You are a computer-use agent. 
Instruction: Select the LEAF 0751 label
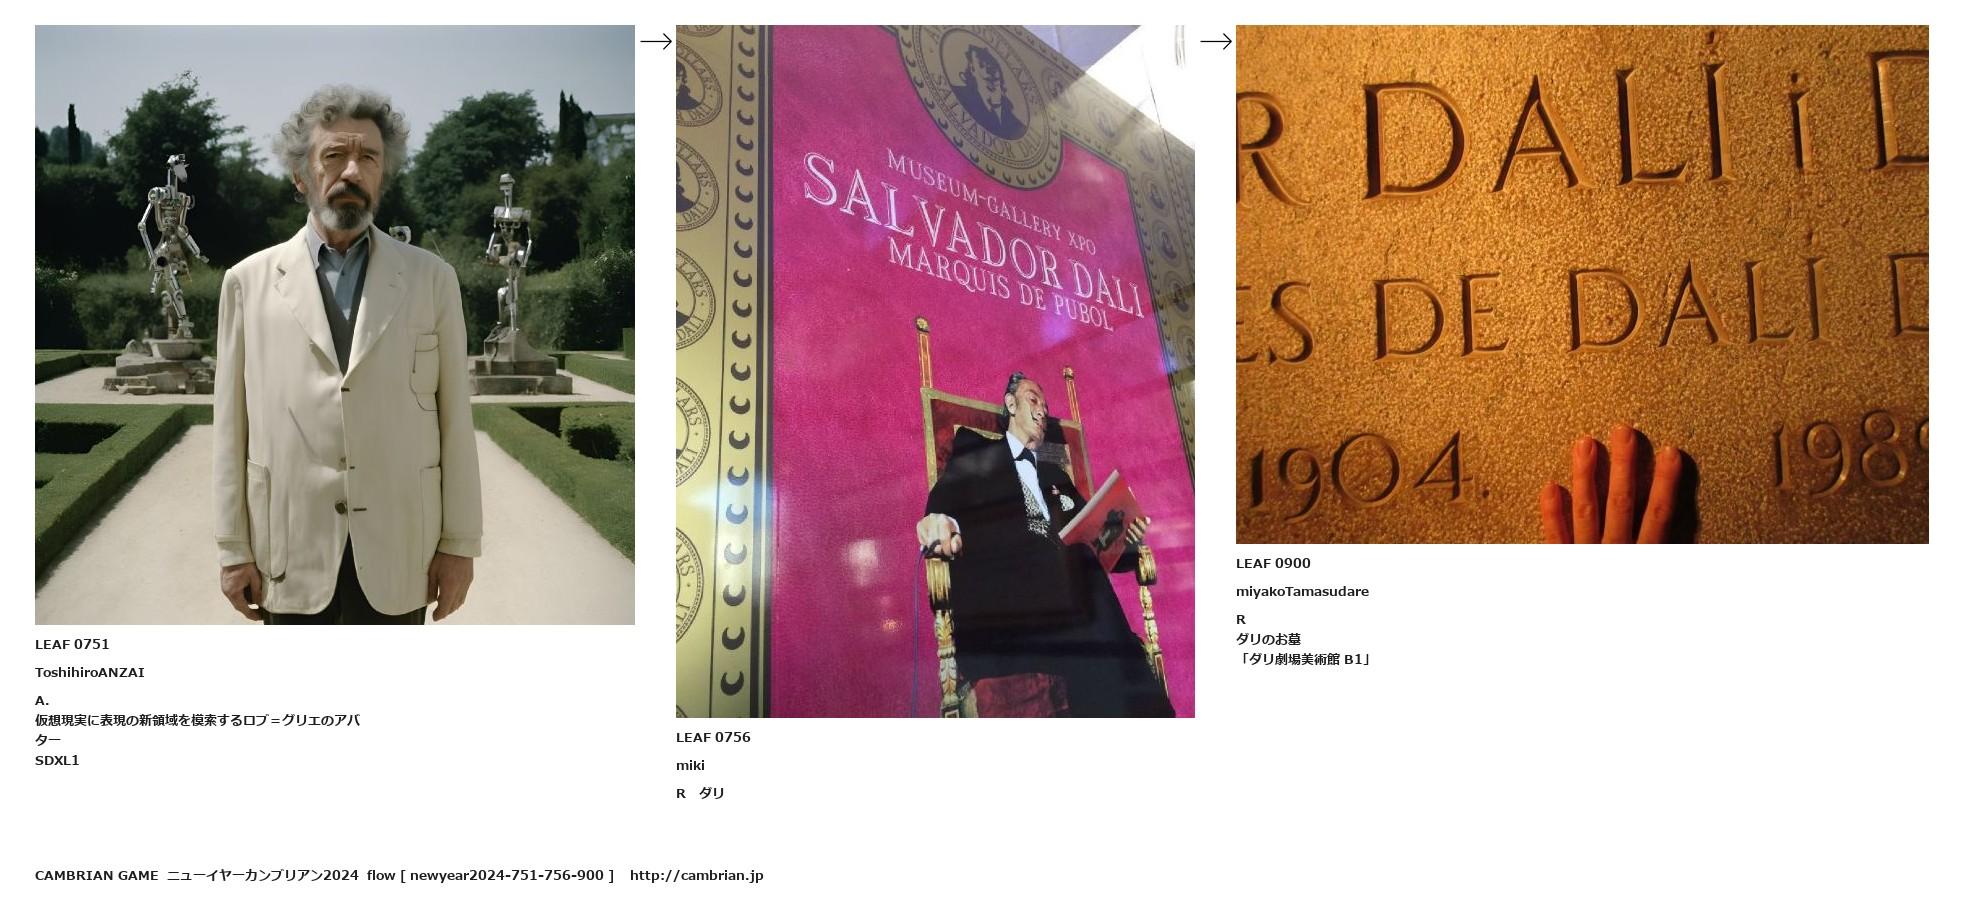coord(72,644)
